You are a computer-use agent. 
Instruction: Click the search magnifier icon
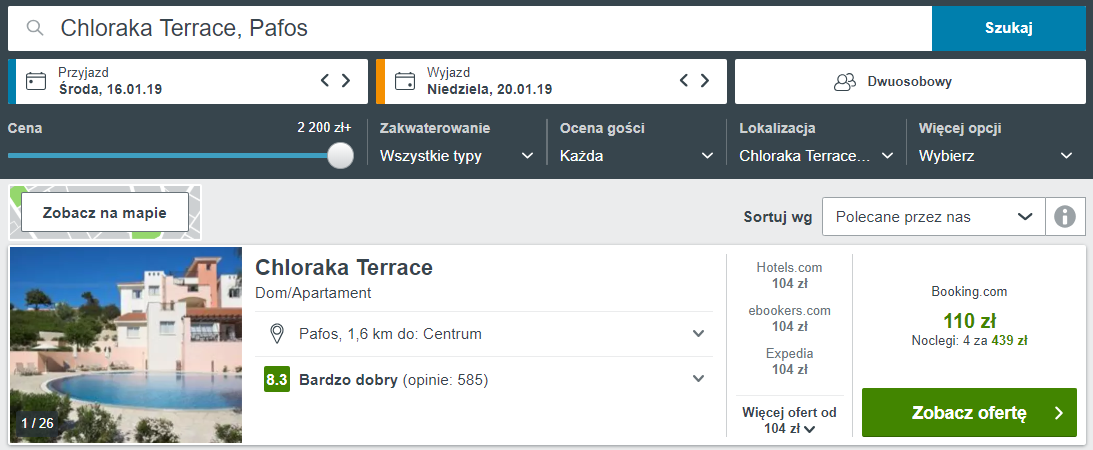tap(35, 28)
